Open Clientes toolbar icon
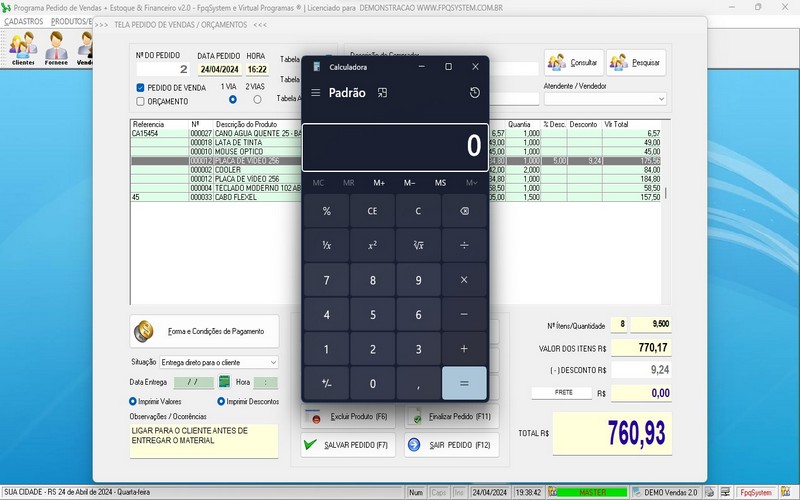Screen dimensions: 800x500 tap(22, 48)
